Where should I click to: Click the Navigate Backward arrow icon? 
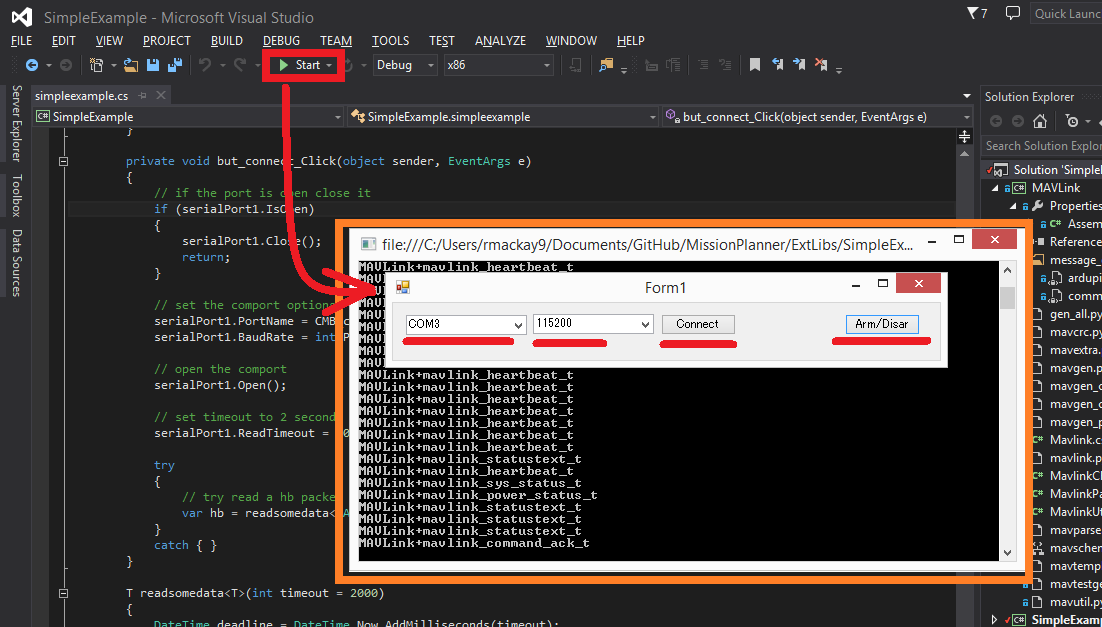[x=32, y=65]
